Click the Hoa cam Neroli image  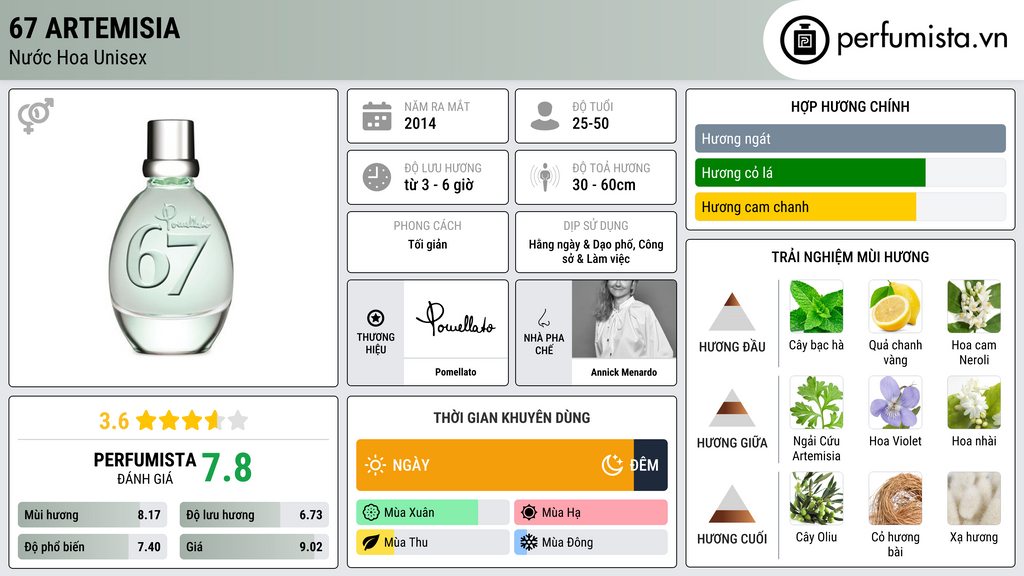(974, 306)
